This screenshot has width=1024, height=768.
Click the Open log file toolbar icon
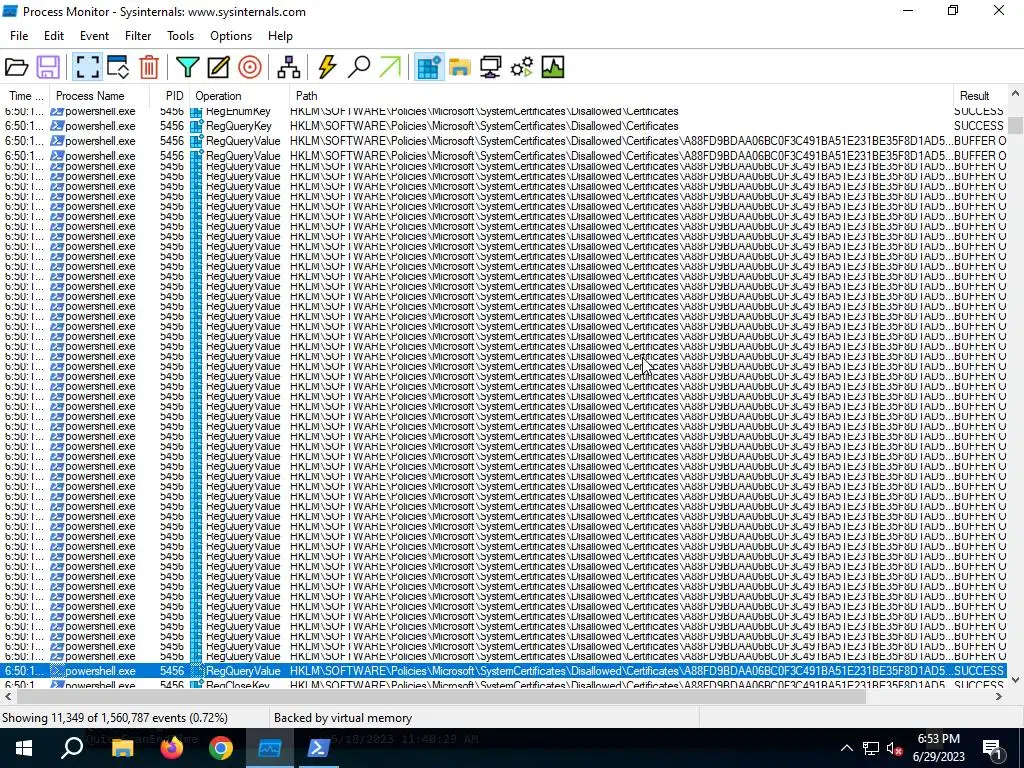(x=16, y=67)
